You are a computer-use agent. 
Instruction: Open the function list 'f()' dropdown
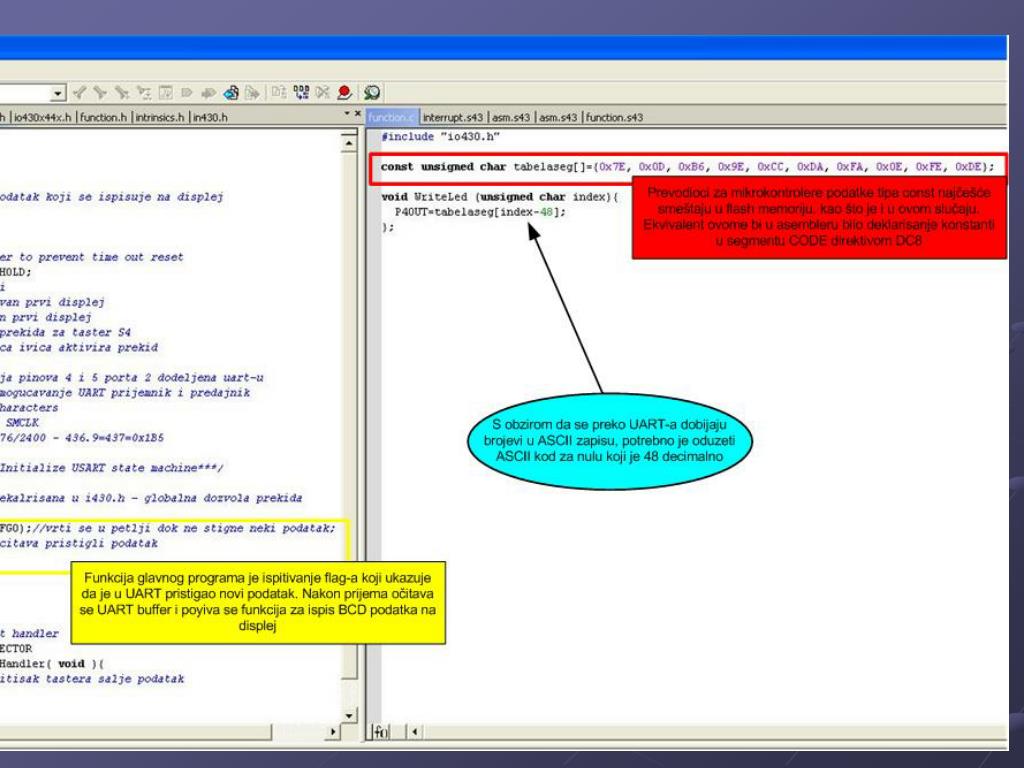point(380,731)
